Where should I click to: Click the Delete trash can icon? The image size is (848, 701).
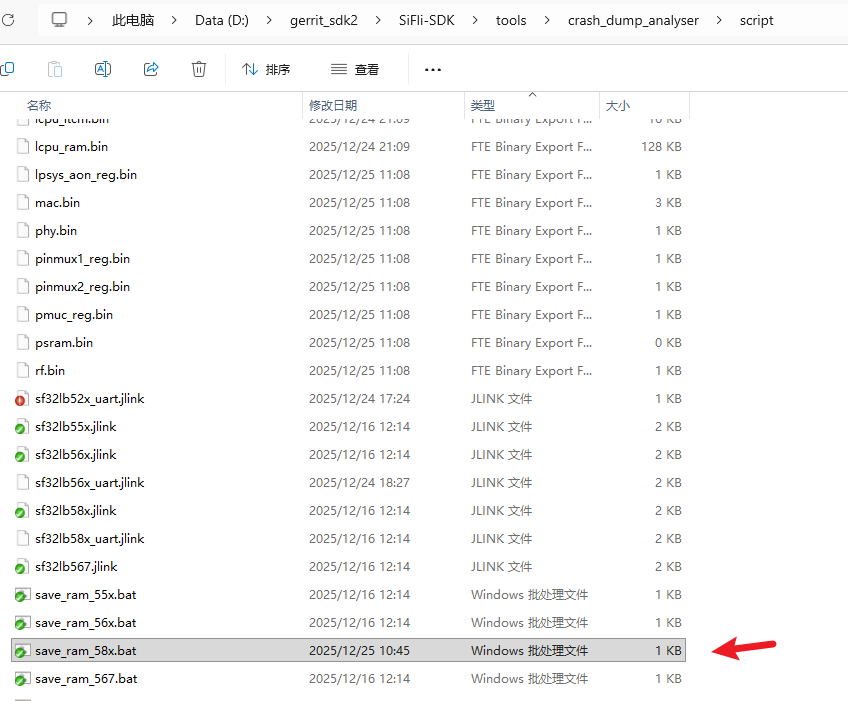click(199, 69)
